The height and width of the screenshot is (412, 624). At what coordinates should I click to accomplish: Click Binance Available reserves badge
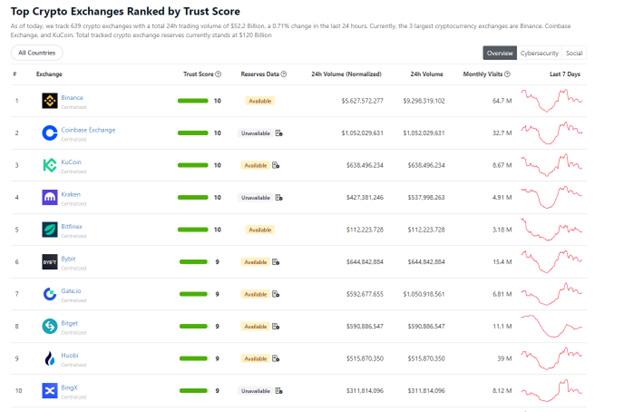click(260, 101)
